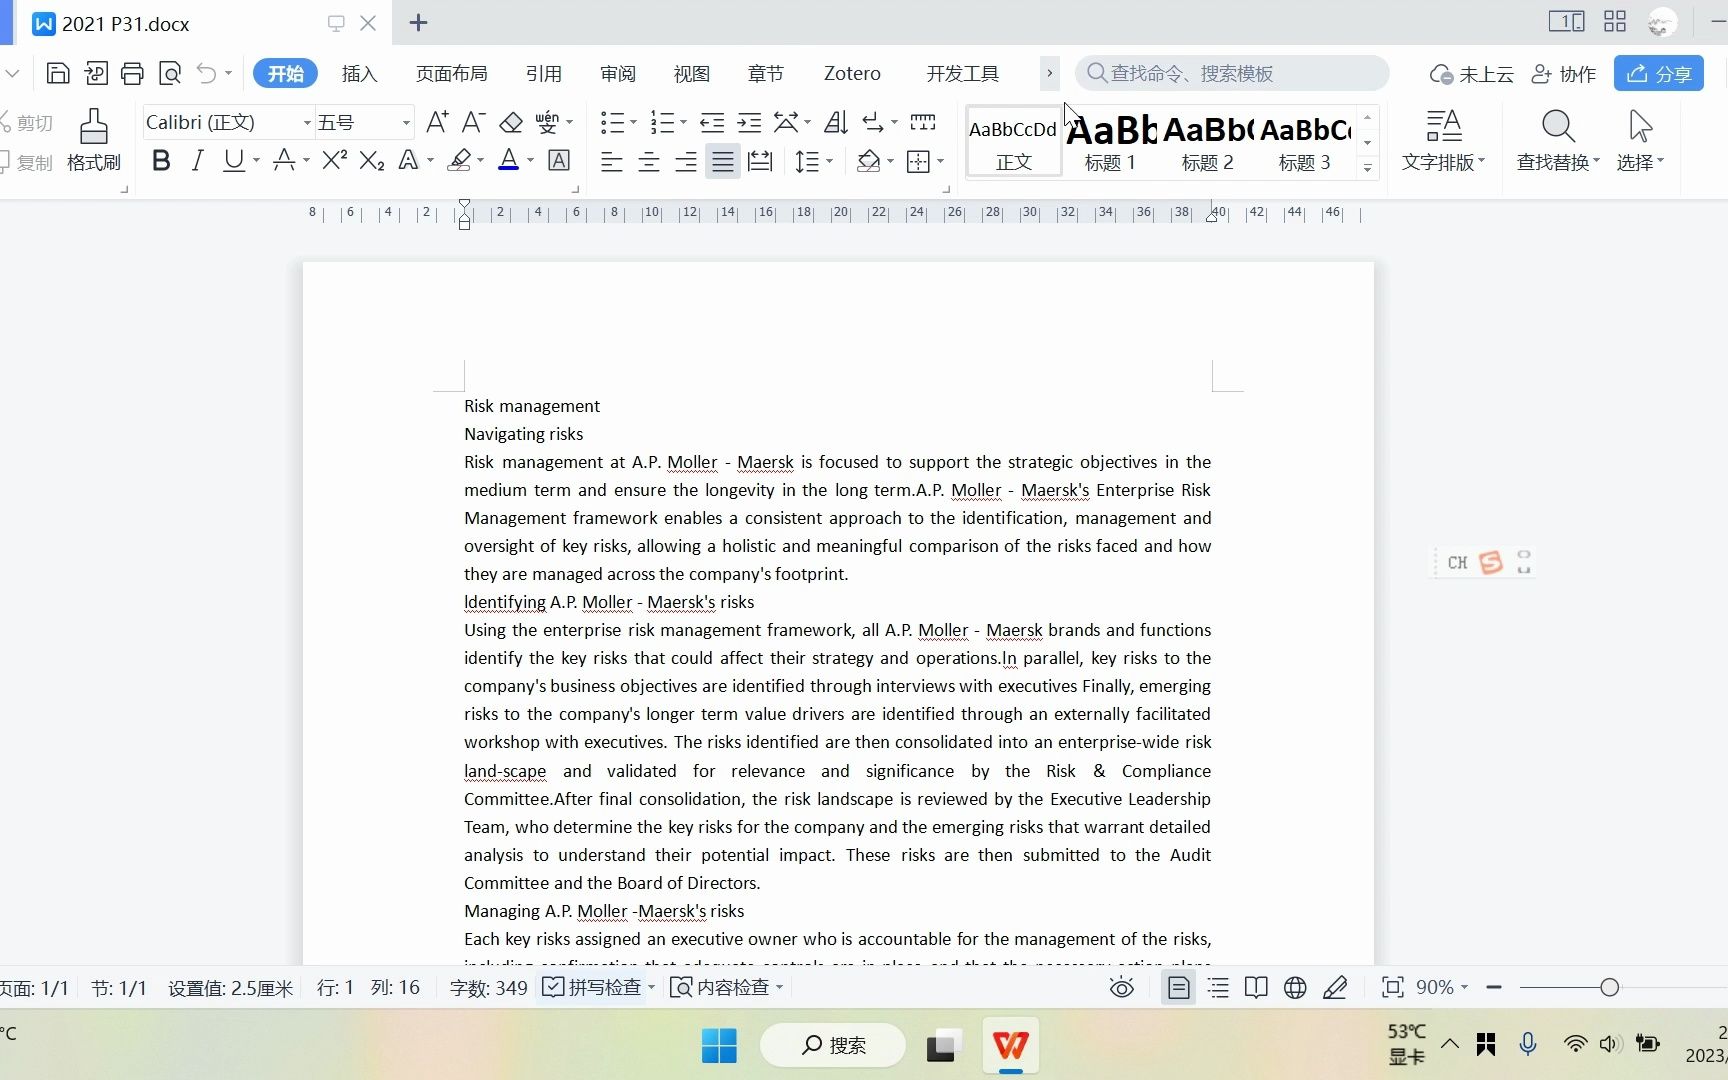Apply the 正文 style
The width and height of the screenshot is (1728, 1080).
1014,141
